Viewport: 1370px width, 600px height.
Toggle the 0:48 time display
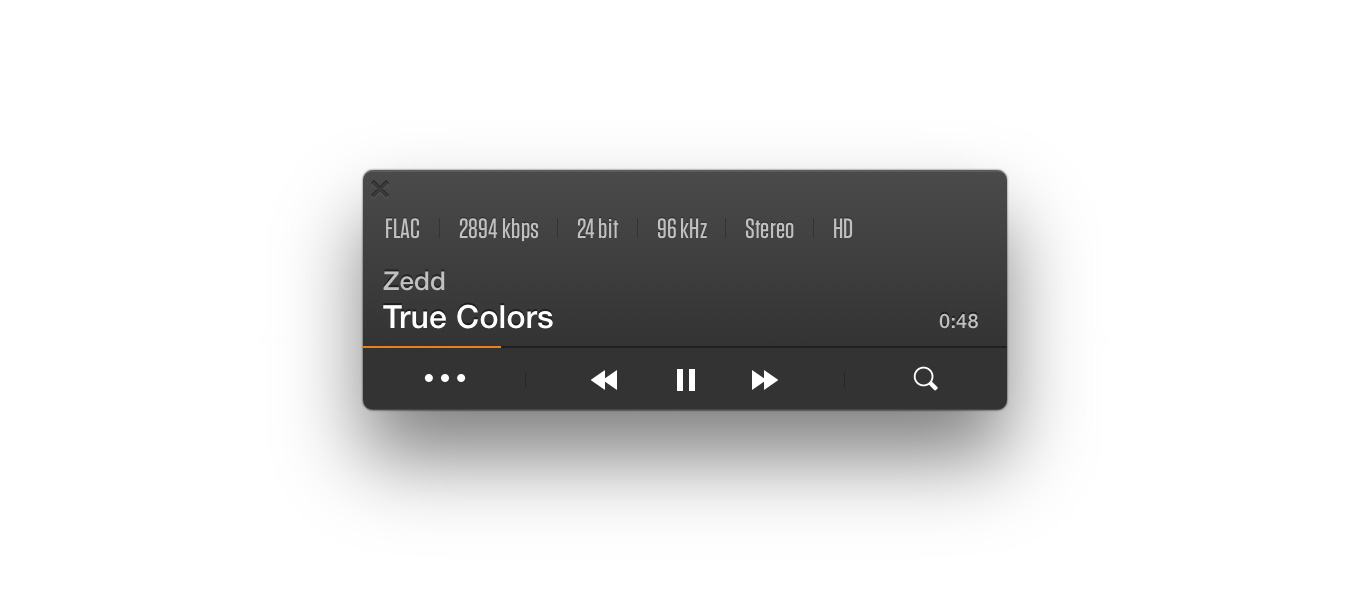coord(958,321)
